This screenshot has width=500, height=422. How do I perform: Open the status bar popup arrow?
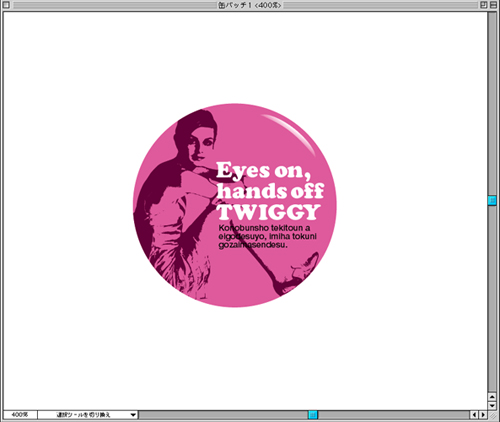133,415
